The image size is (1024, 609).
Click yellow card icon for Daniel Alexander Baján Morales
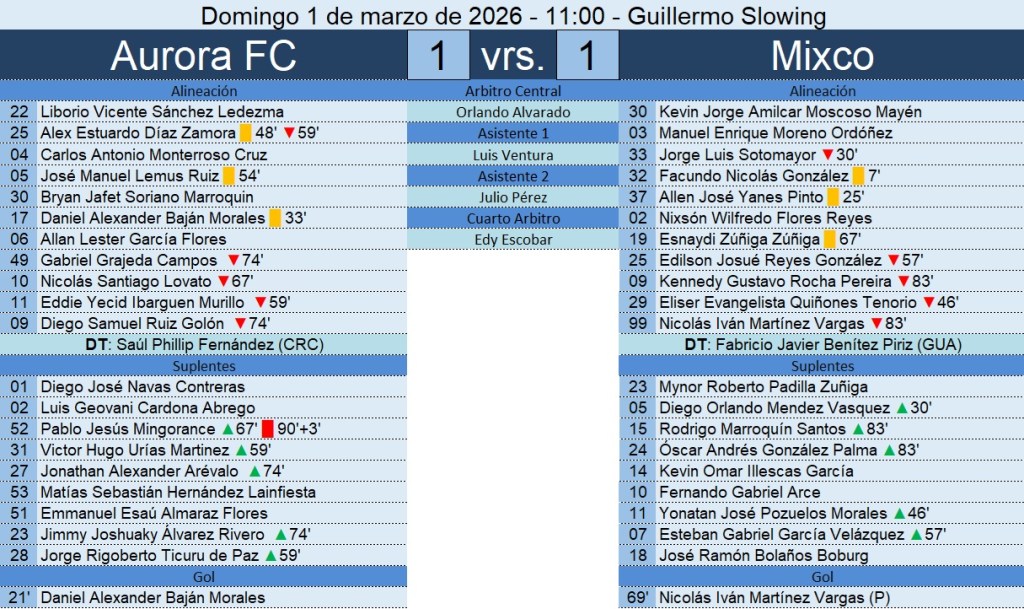coord(275,218)
